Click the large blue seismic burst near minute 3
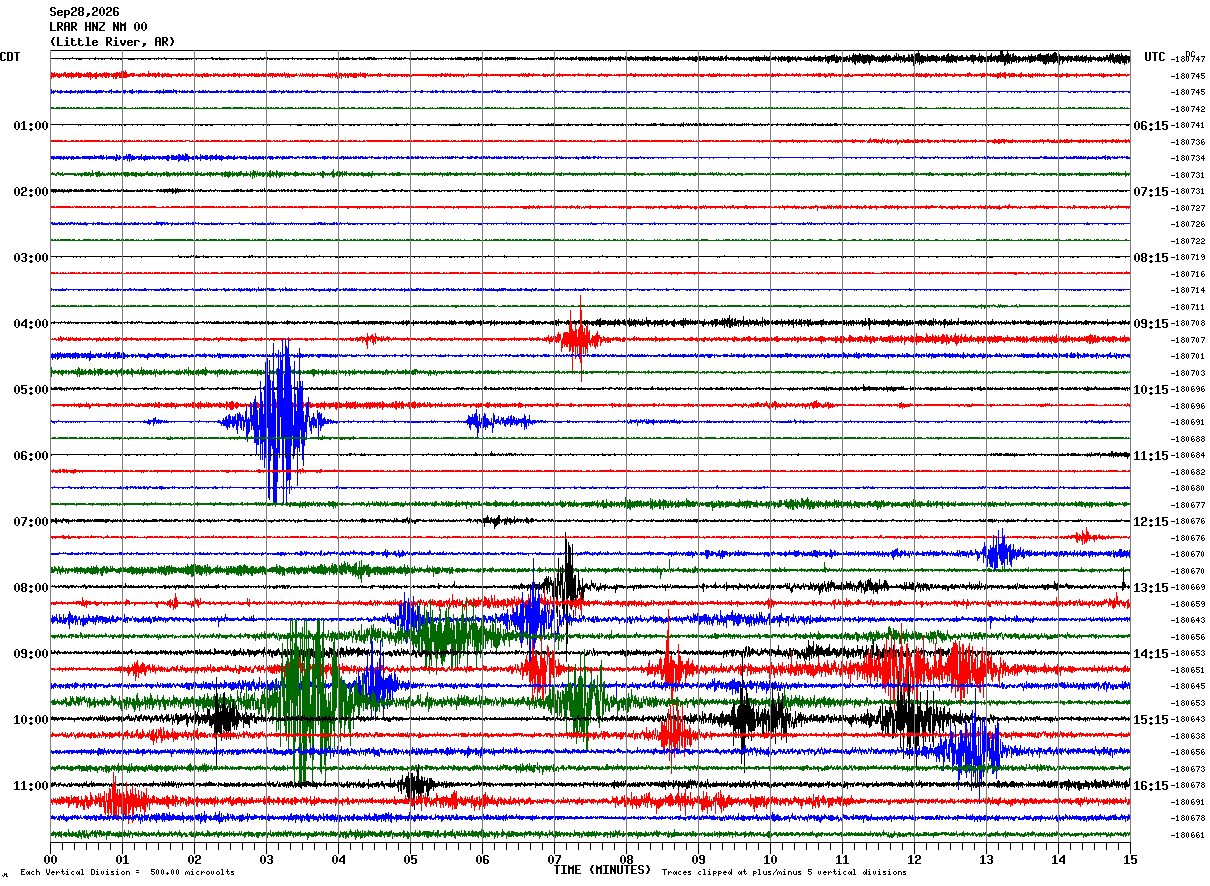The image size is (1210, 886). coord(278,422)
